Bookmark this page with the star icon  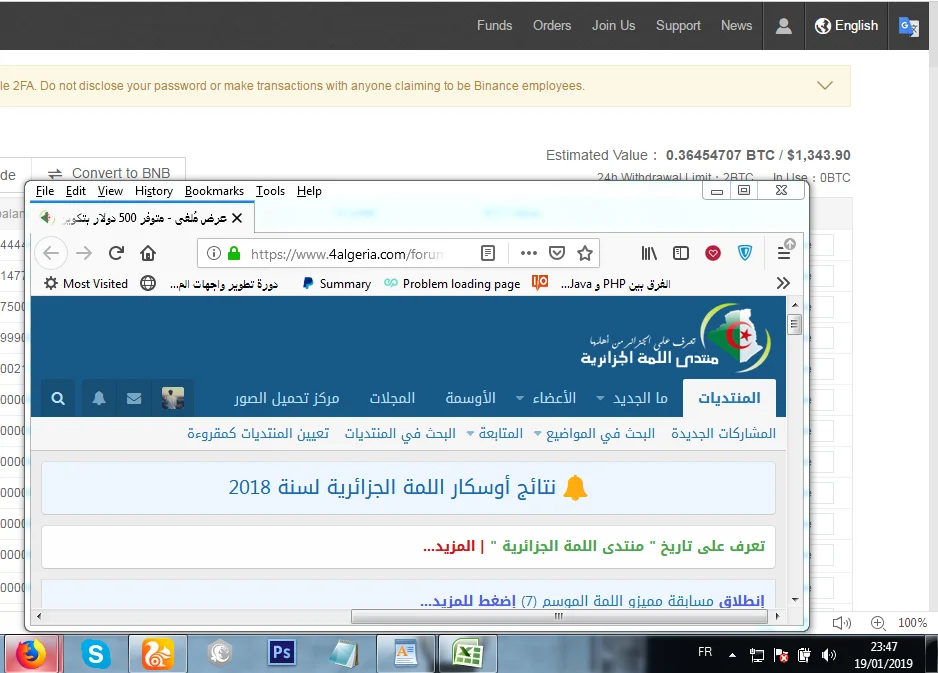point(585,253)
